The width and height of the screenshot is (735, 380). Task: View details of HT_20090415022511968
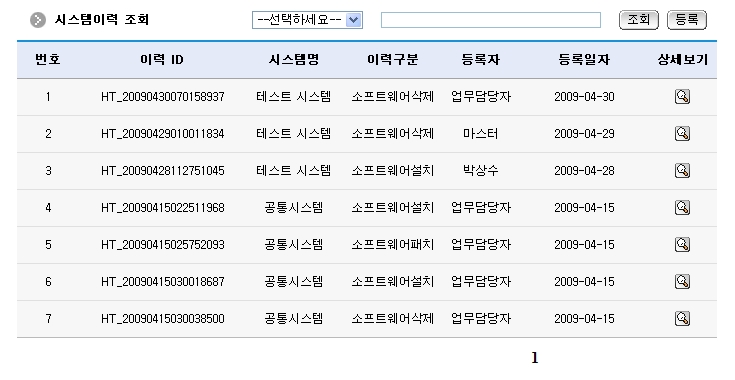682,208
